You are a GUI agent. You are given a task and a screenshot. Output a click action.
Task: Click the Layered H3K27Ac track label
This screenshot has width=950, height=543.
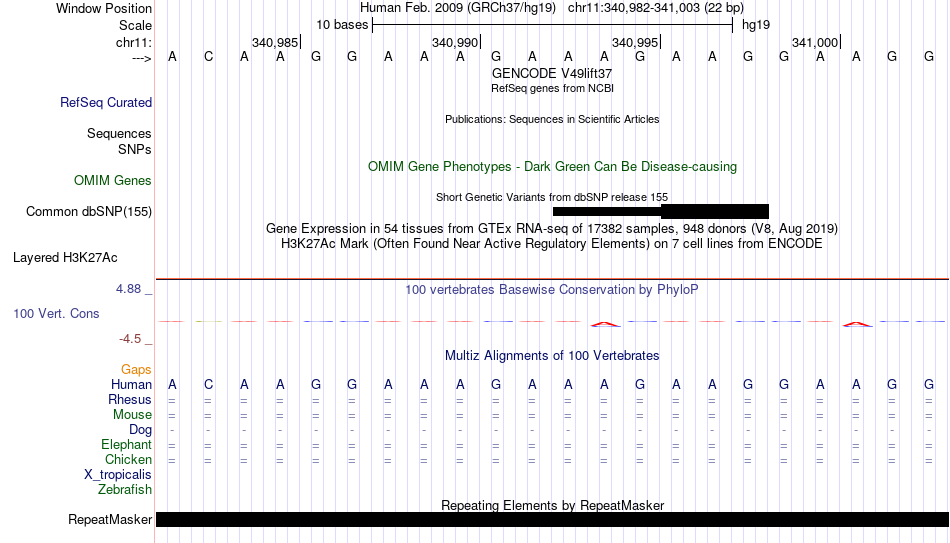[65, 258]
